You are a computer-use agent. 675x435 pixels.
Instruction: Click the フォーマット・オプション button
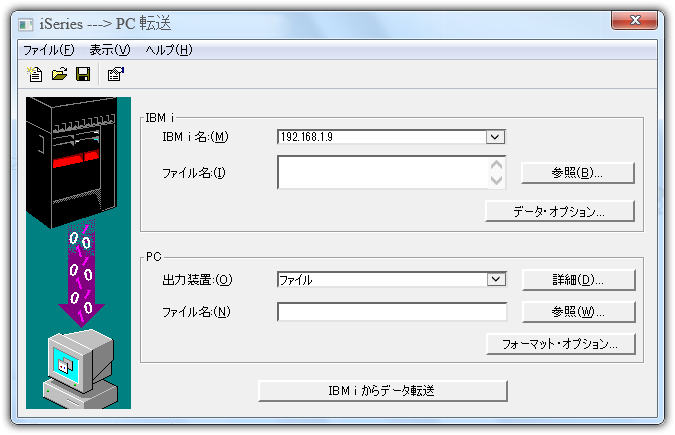click(559, 344)
